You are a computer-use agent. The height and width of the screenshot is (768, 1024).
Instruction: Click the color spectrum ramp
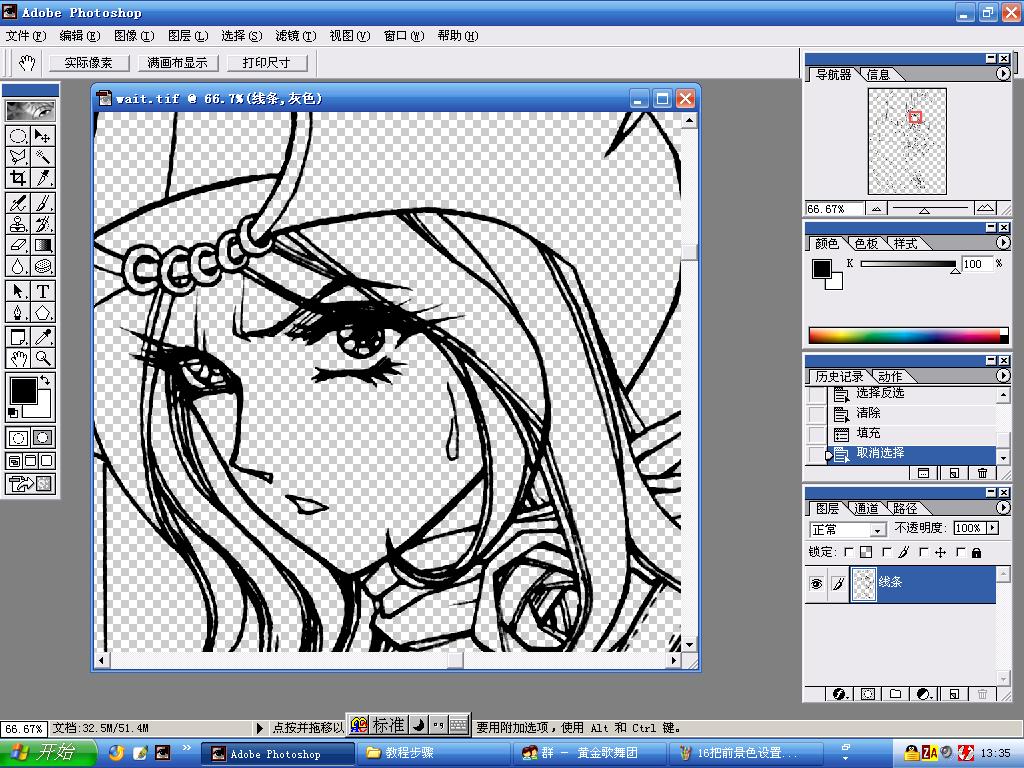(908, 335)
